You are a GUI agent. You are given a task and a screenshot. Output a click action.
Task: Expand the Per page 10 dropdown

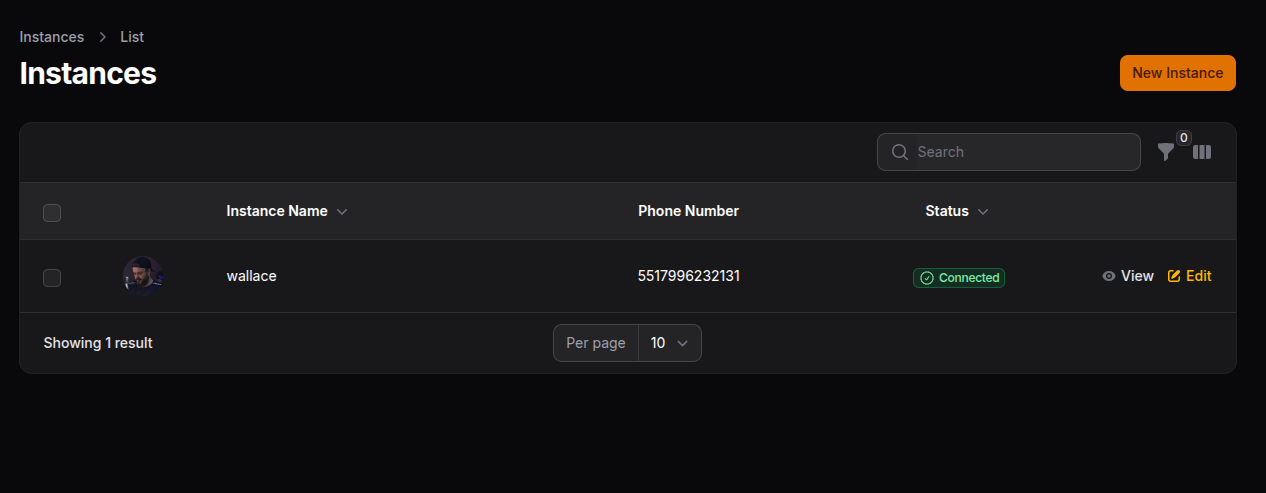point(670,343)
